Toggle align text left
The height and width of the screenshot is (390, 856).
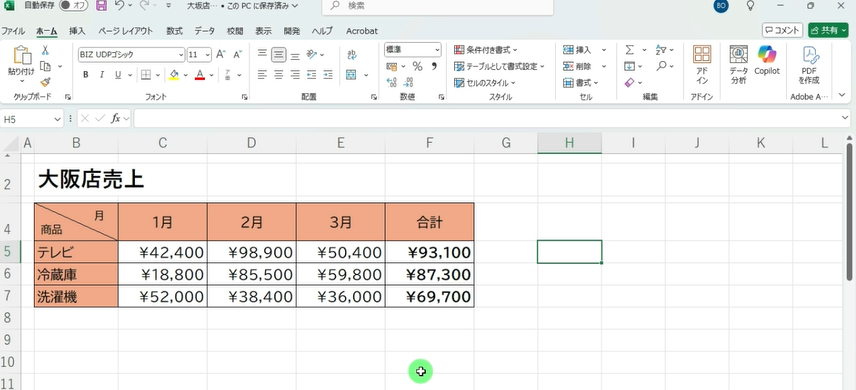pos(262,75)
